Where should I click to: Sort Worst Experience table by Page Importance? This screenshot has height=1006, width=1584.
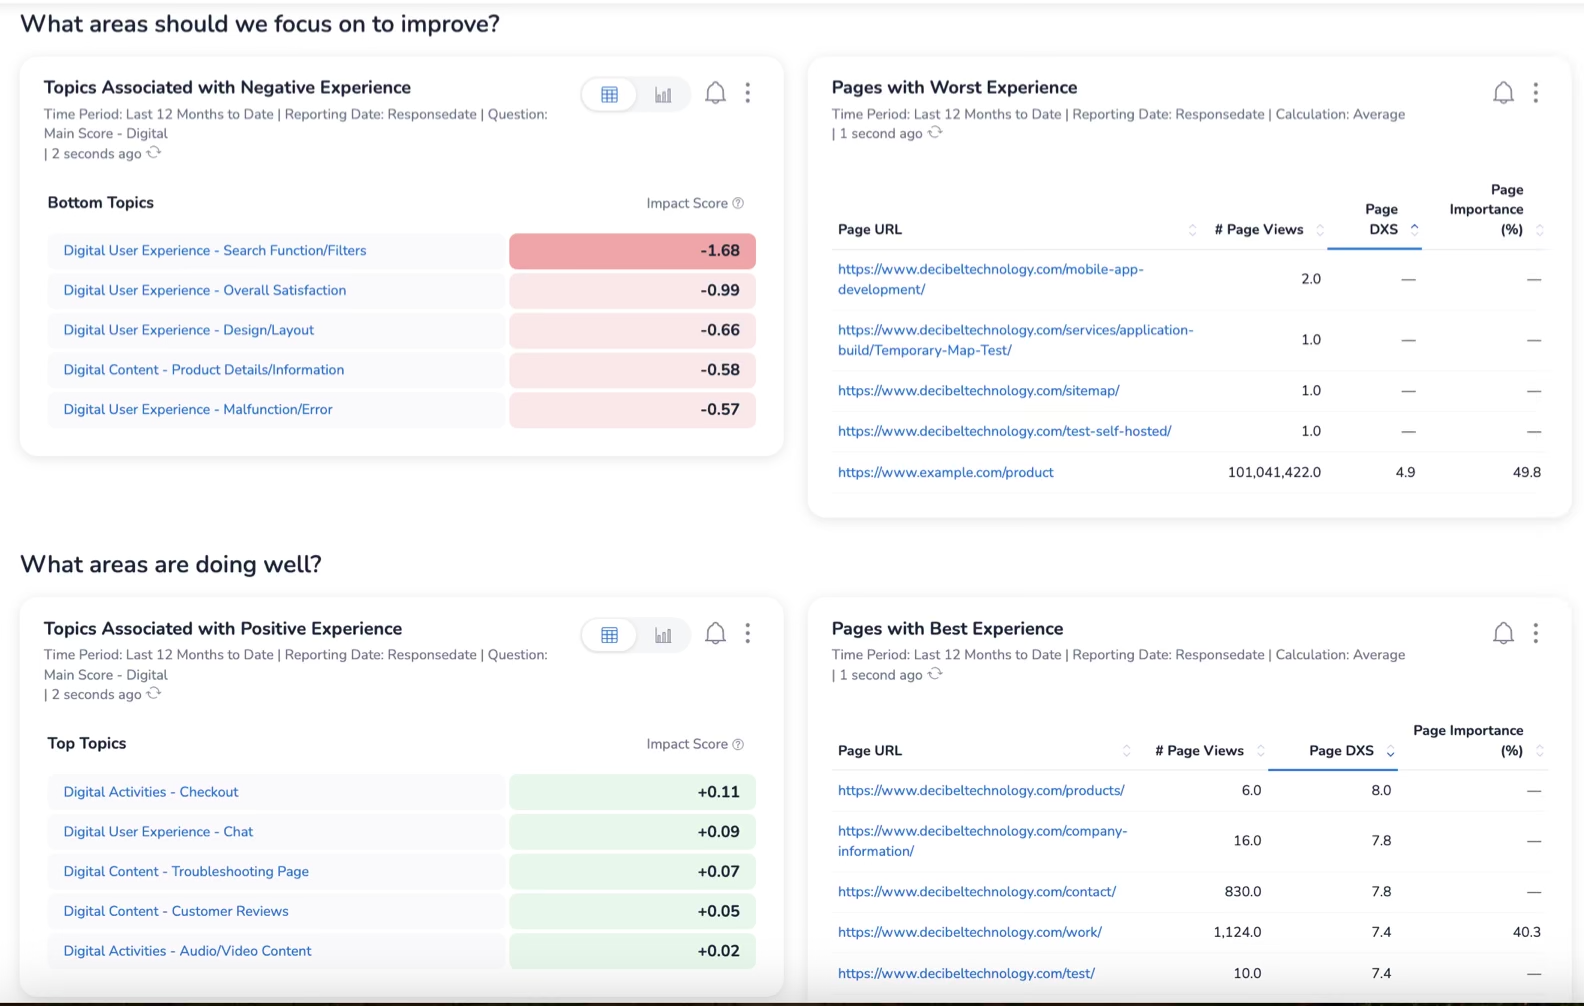(x=1539, y=230)
